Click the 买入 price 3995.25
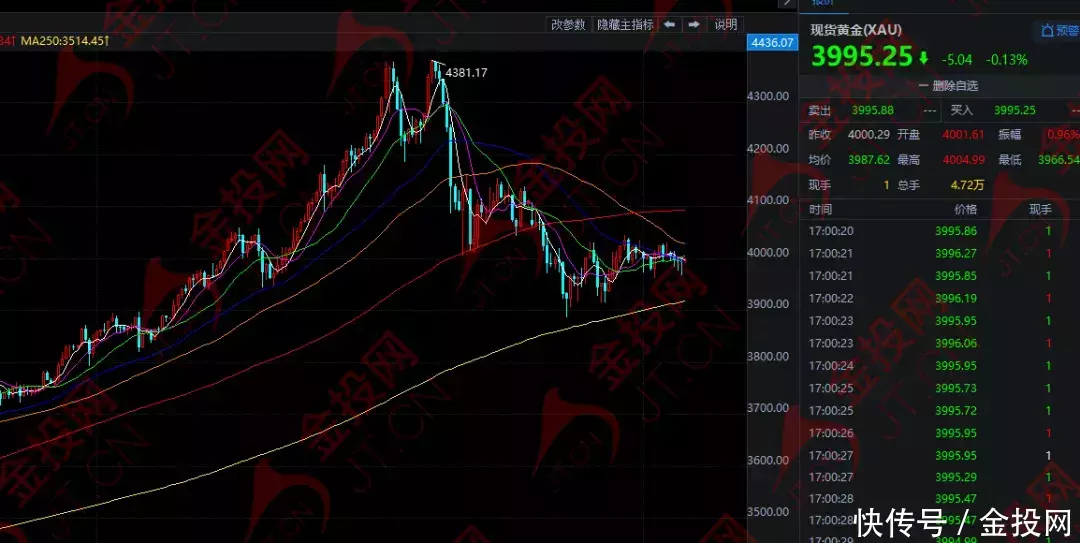Viewport: 1080px width, 543px height. tap(1014, 111)
